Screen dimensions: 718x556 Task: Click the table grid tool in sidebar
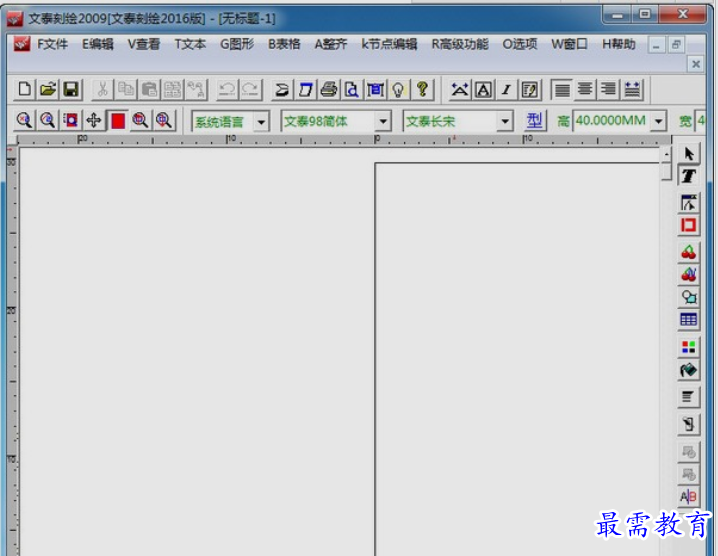(x=688, y=319)
